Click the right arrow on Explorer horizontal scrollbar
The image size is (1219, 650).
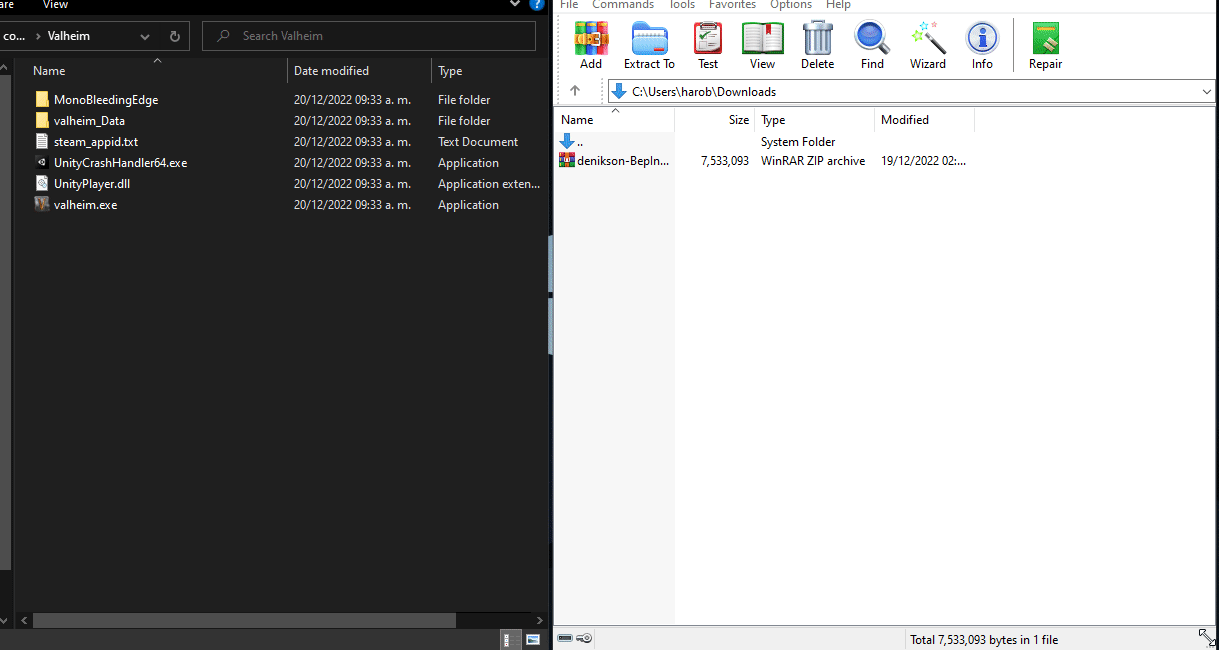click(542, 620)
